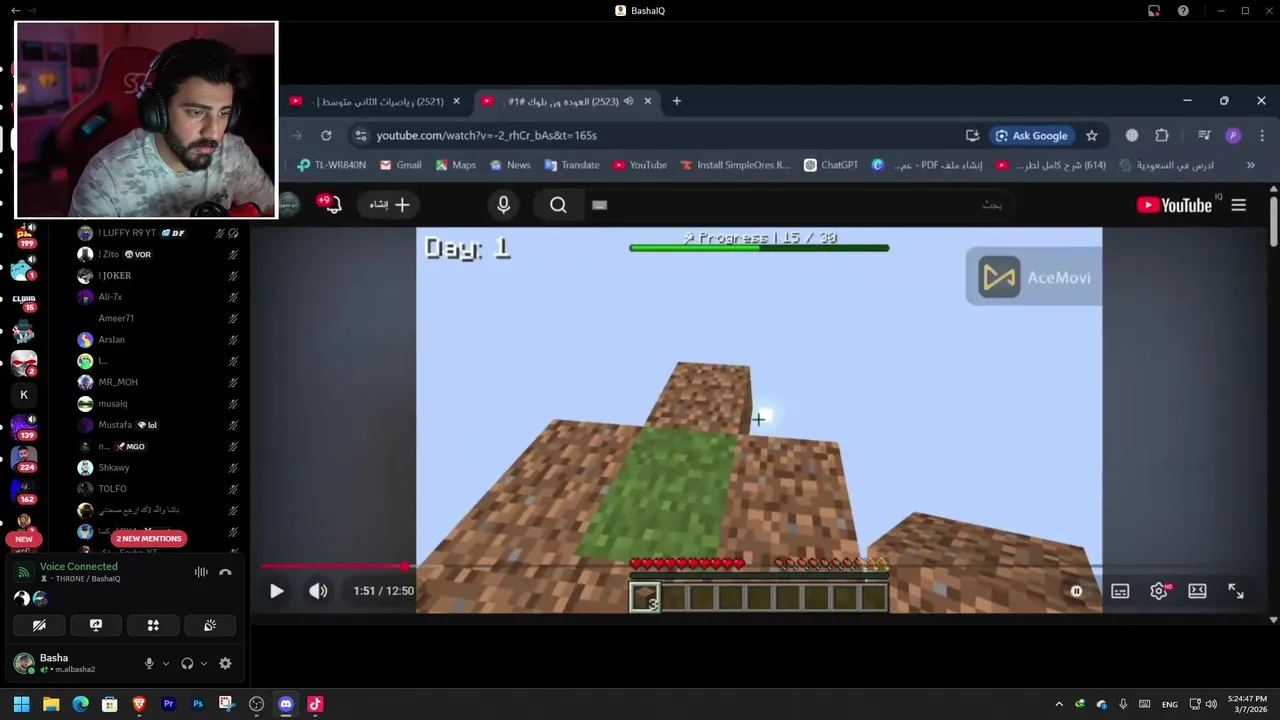Expand Discord output device options arrow

click(x=204, y=663)
